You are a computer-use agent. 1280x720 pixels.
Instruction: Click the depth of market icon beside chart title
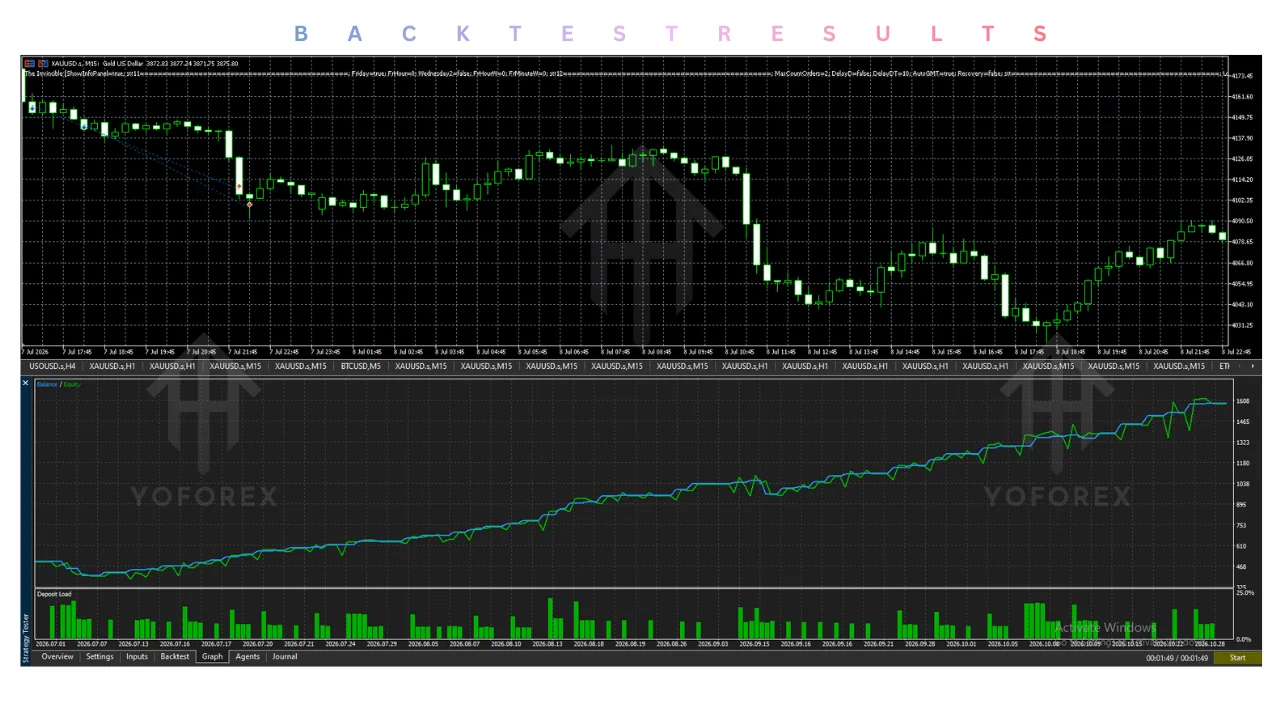pos(43,63)
